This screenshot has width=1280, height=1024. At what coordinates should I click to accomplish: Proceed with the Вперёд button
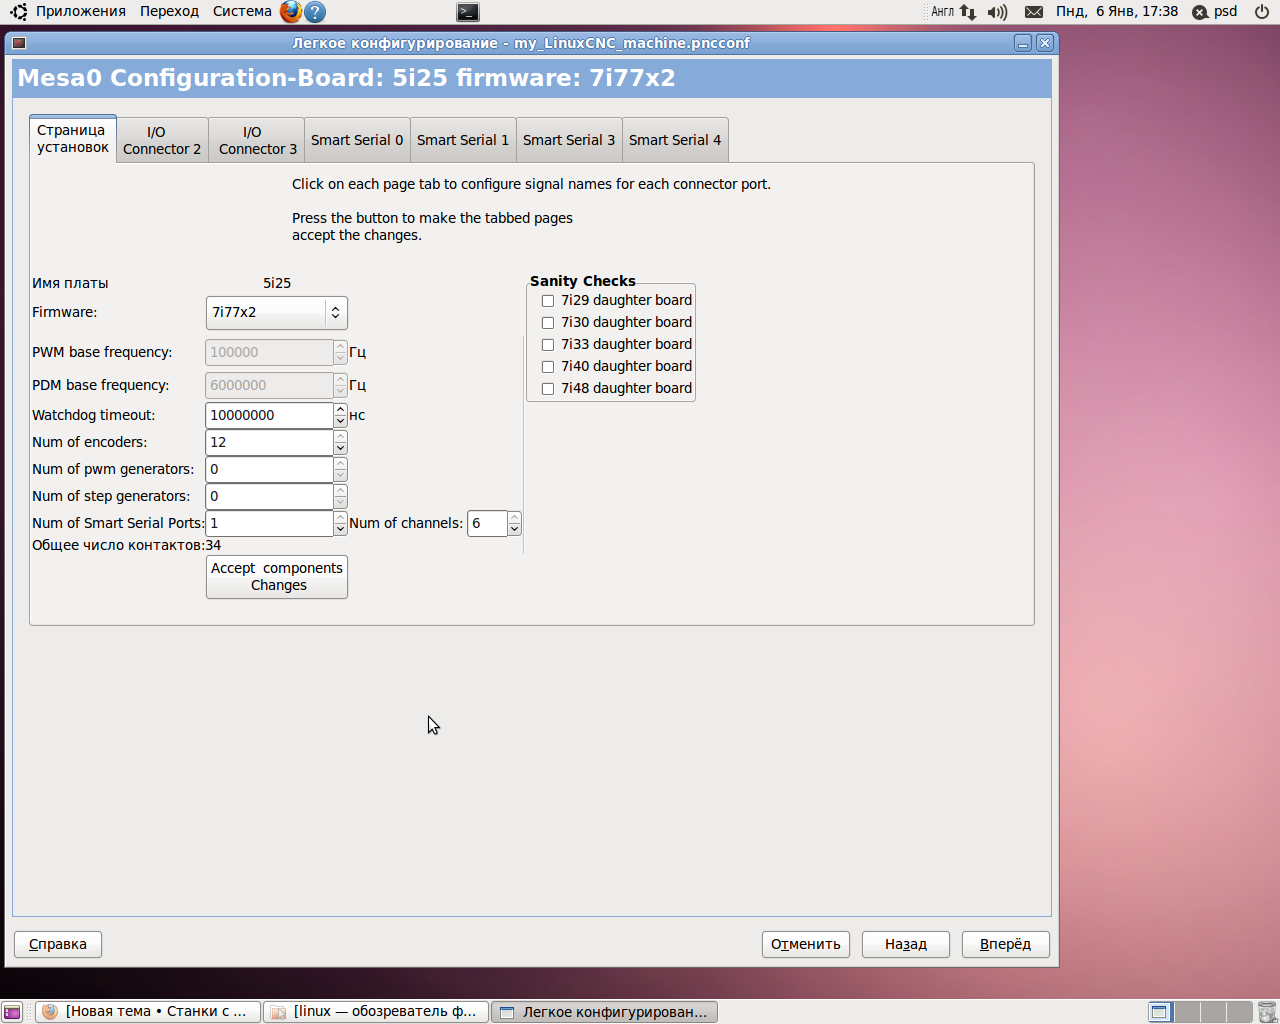click(x=1006, y=944)
